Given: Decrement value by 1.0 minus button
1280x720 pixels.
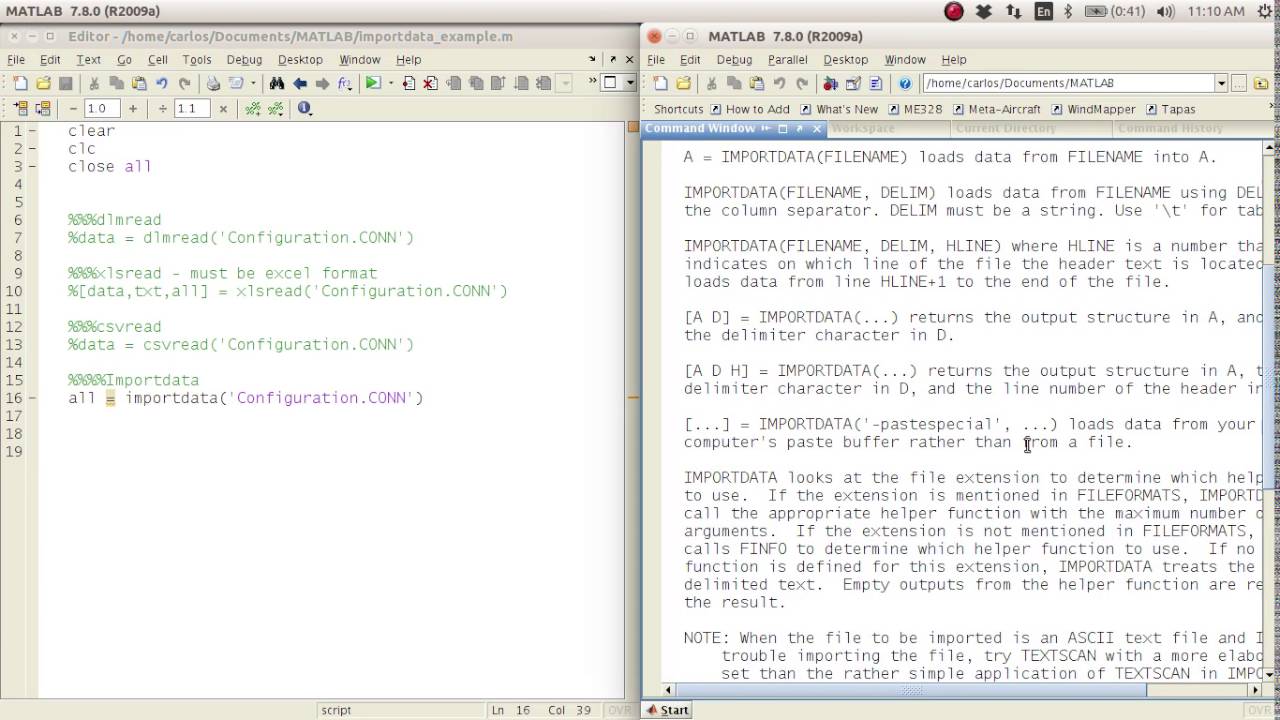Looking at the screenshot, I should [x=74, y=108].
